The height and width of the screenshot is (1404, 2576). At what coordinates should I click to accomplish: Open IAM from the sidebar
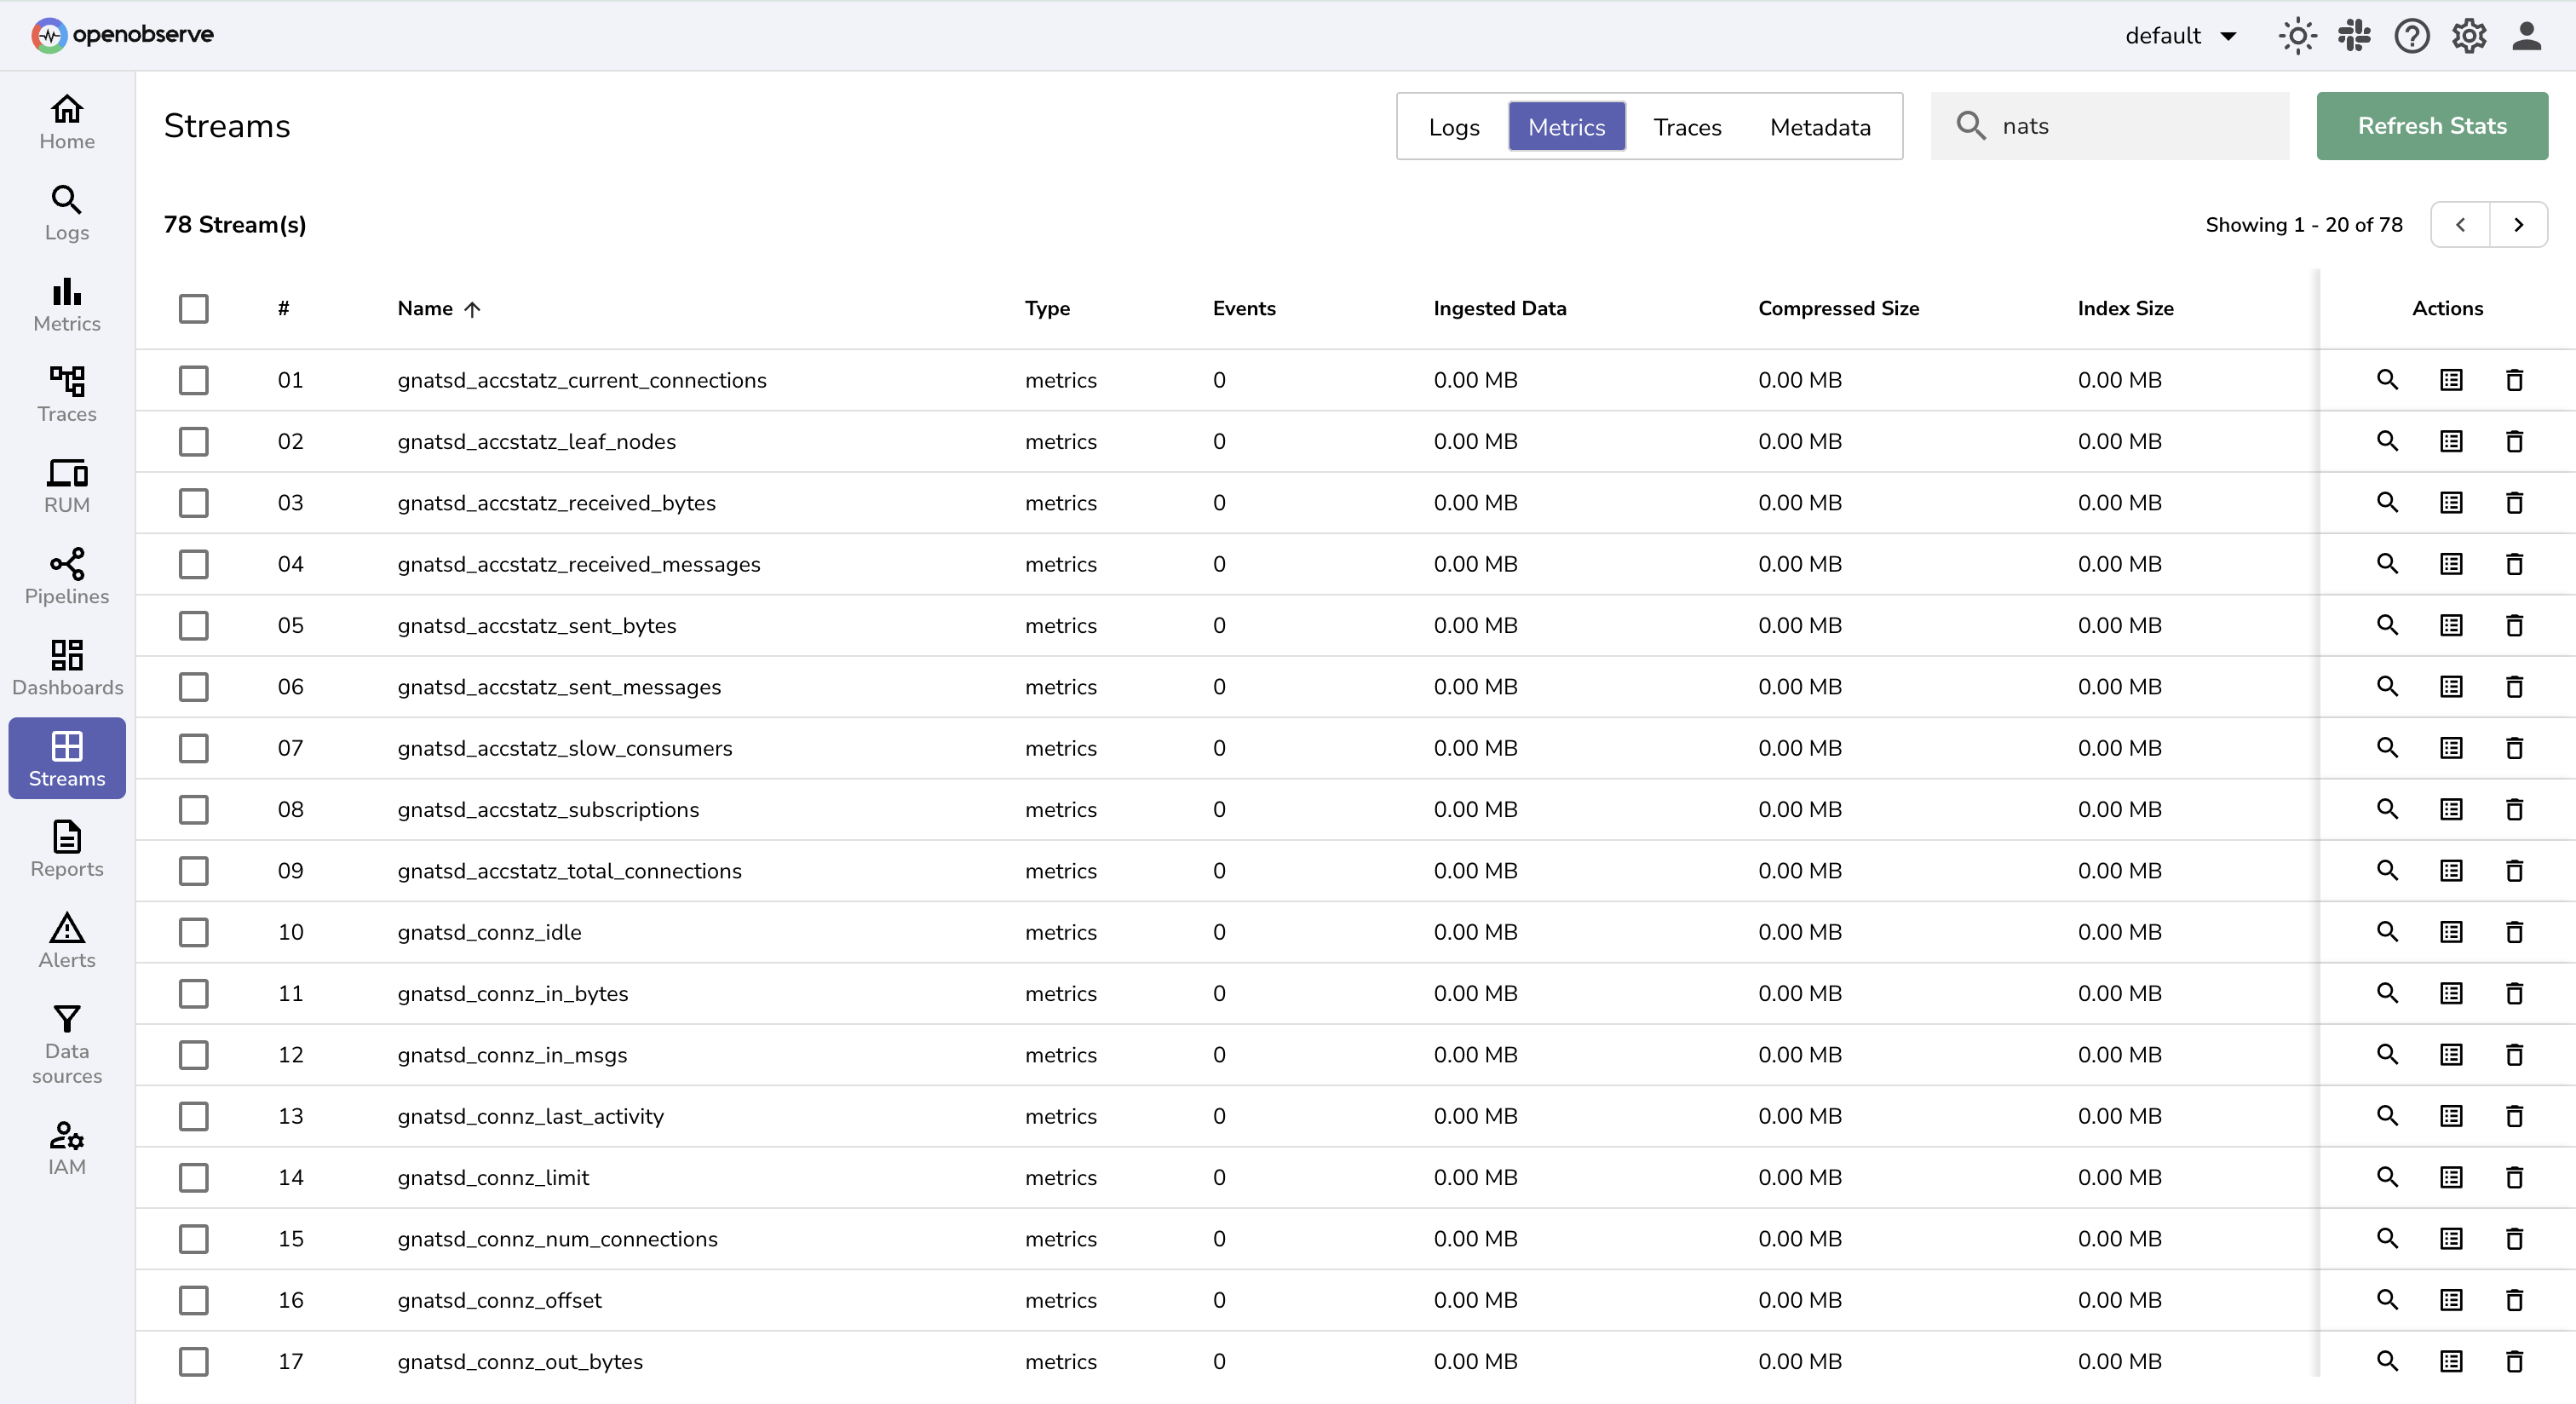[x=66, y=1145]
